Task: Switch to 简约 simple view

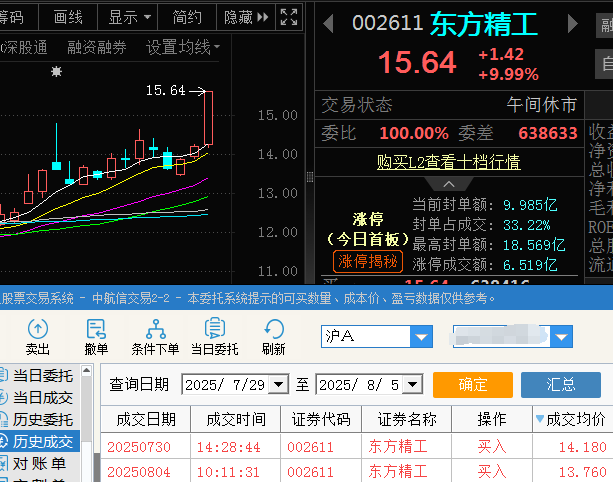Action: (x=187, y=17)
